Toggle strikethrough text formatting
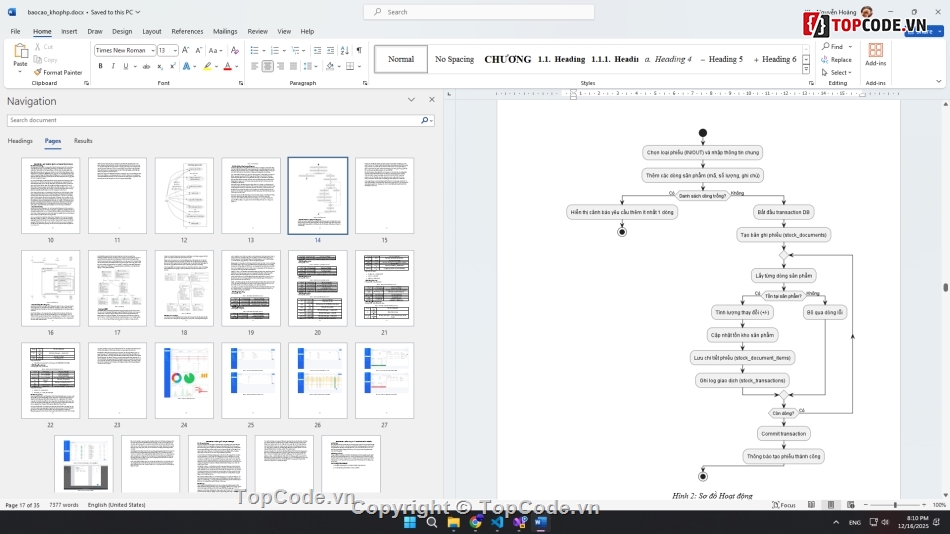This screenshot has width=950, height=534. pyautogui.click(x=146, y=66)
